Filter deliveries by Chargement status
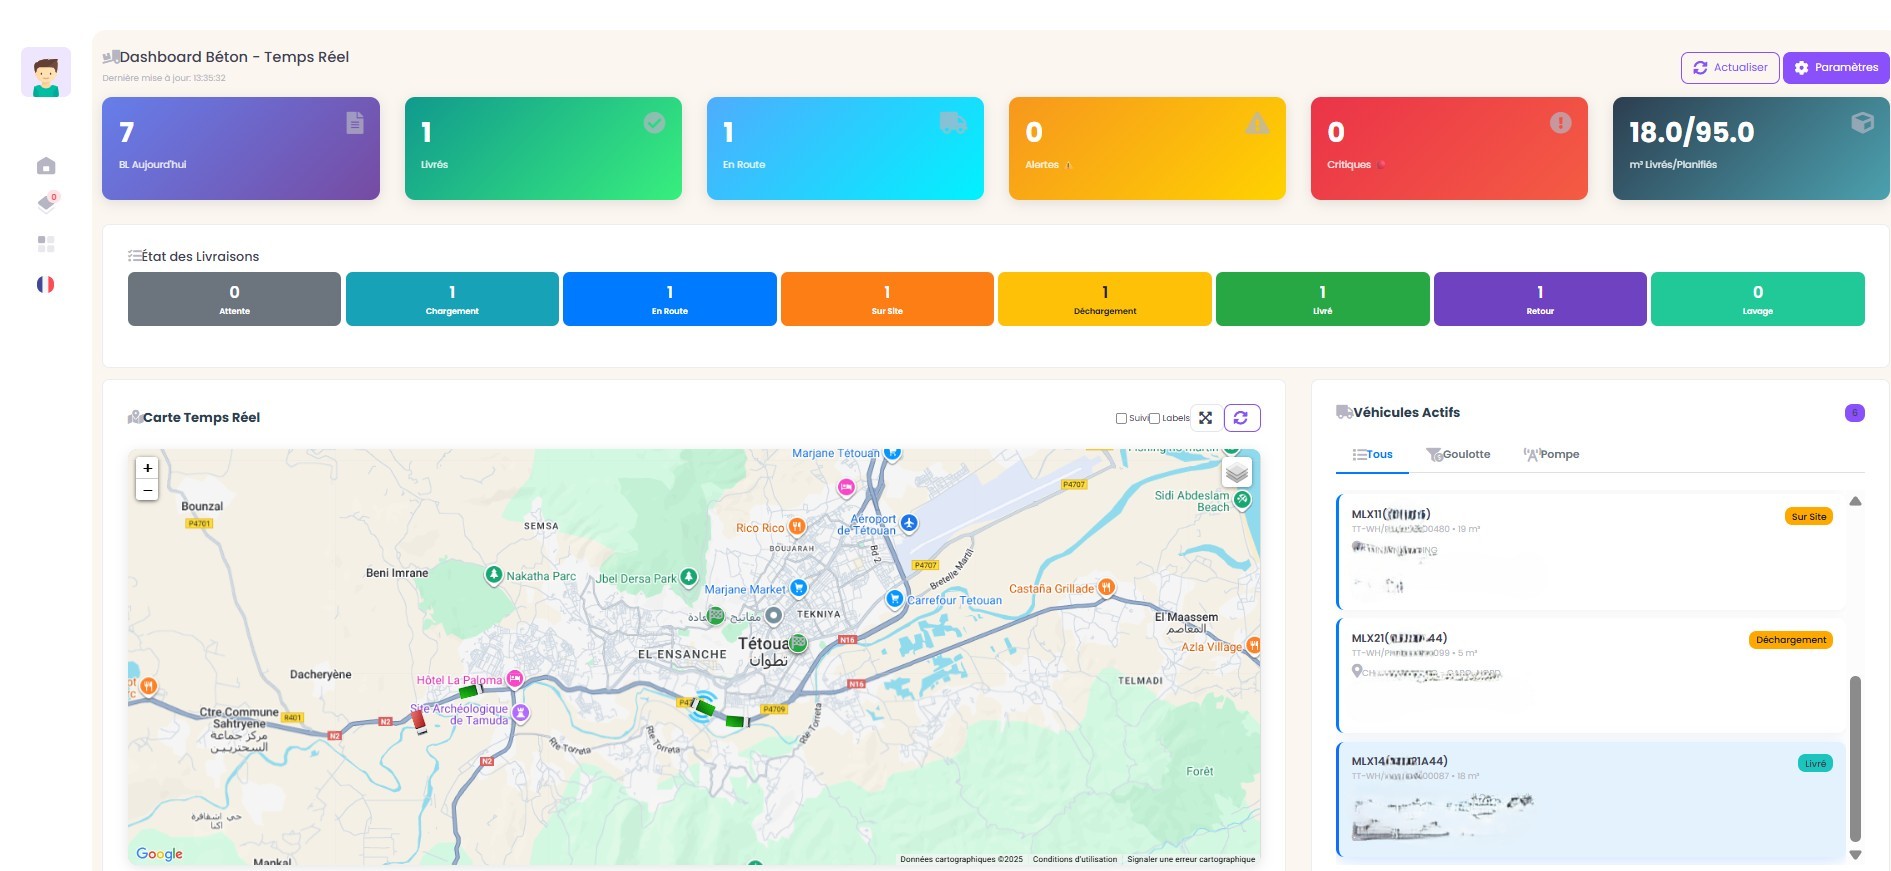Screen dimensions: 1891x871 click(x=452, y=299)
